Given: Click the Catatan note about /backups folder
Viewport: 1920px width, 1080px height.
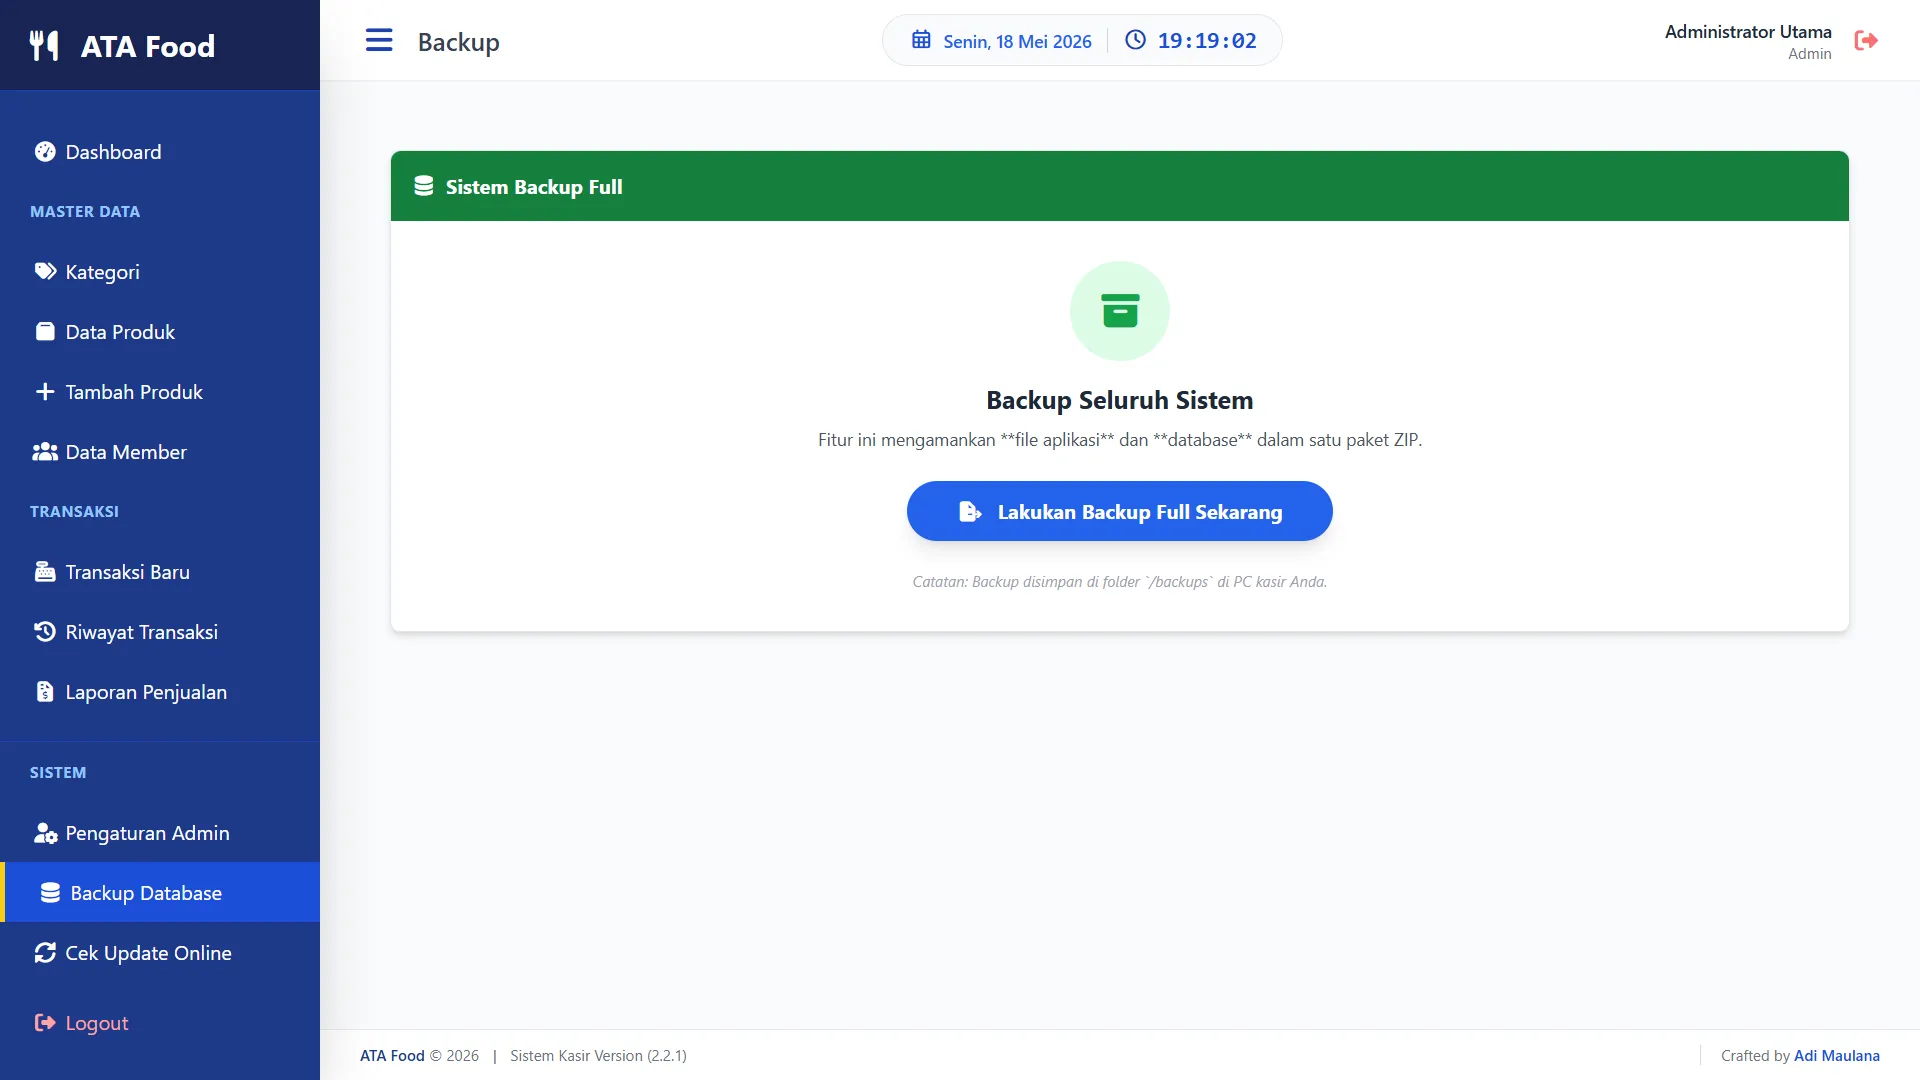Looking at the screenshot, I should (1120, 582).
